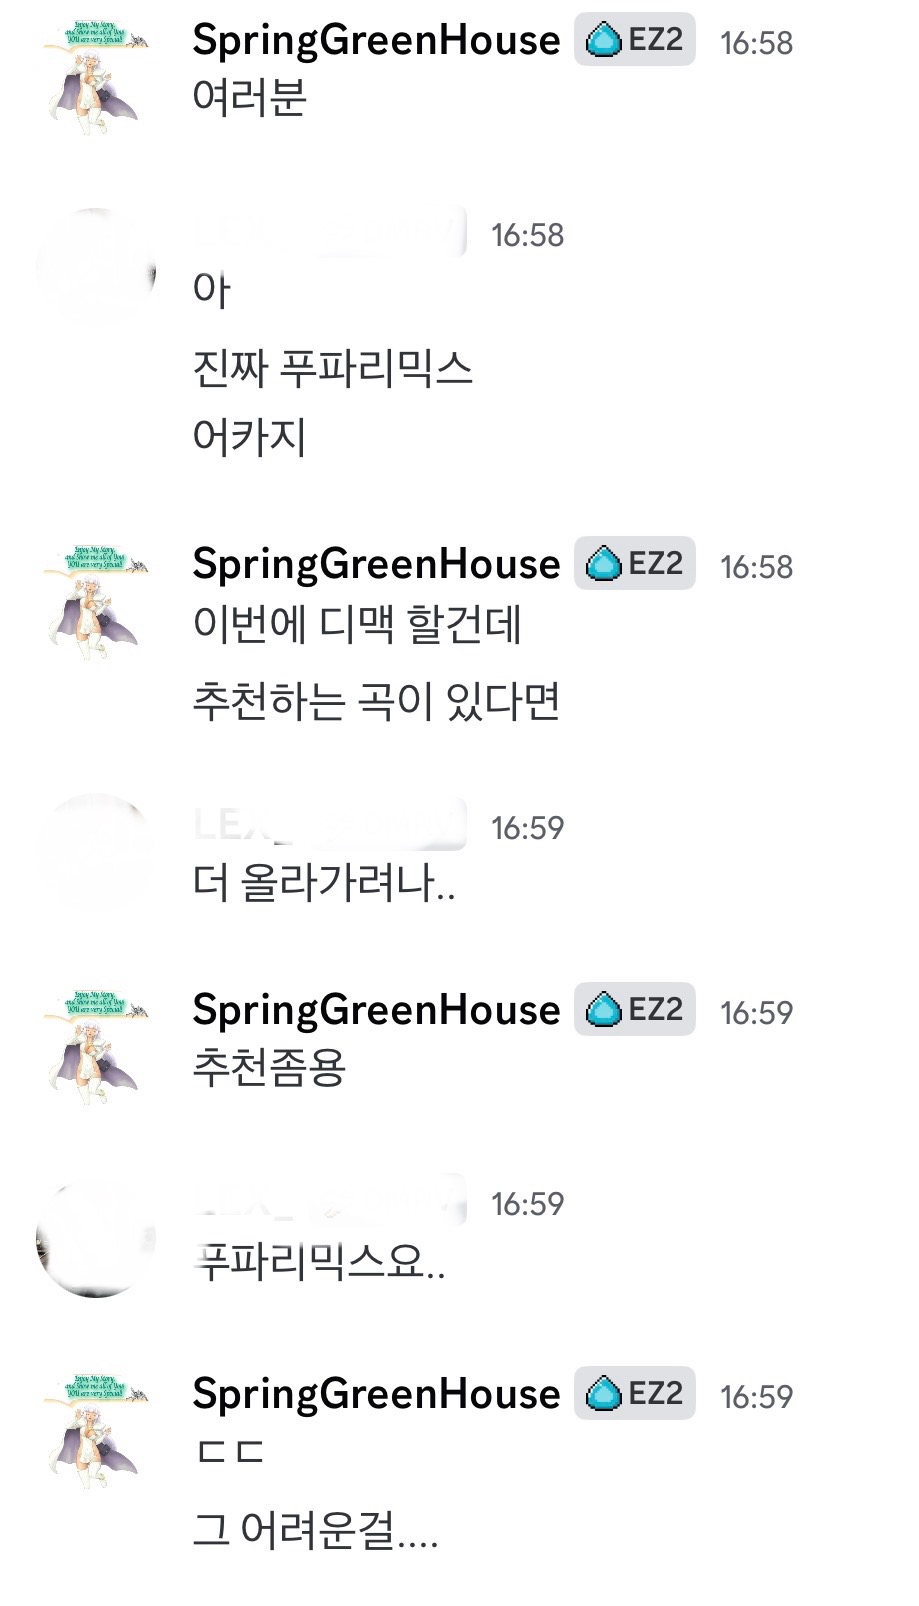Tap the EZ2 role badge above "추천좀용"

tap(634, 1010)
